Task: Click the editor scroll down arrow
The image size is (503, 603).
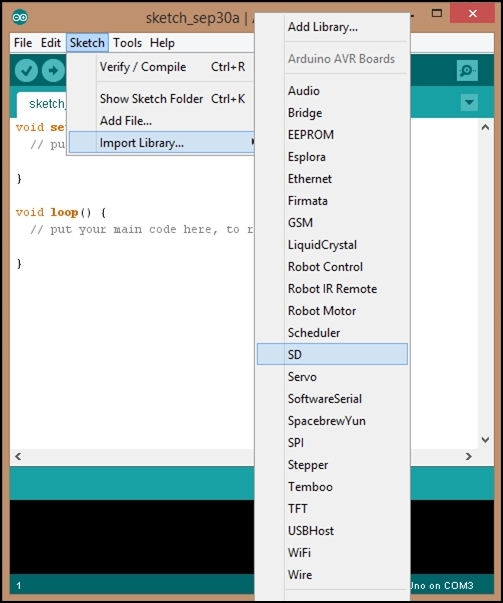Action: coord(485,439)
